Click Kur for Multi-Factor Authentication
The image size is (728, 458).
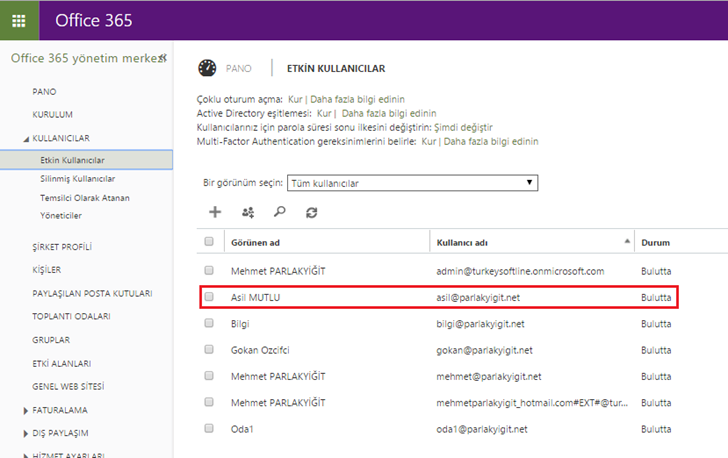(429, 142)
